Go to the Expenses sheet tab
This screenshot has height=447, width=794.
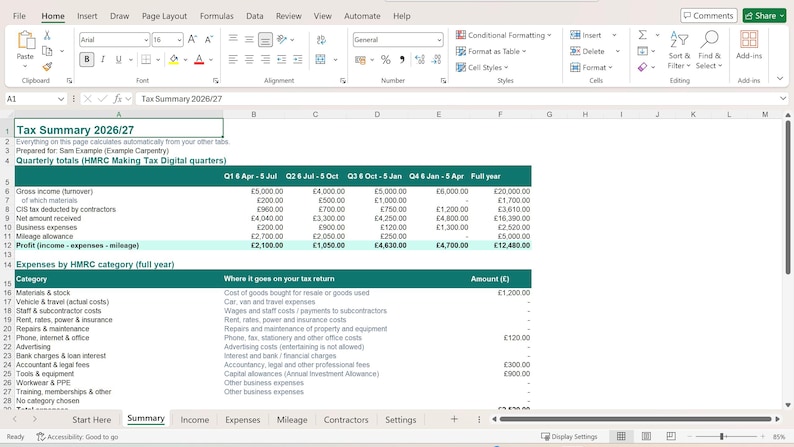pyautogui.click(x=243, y=420)
